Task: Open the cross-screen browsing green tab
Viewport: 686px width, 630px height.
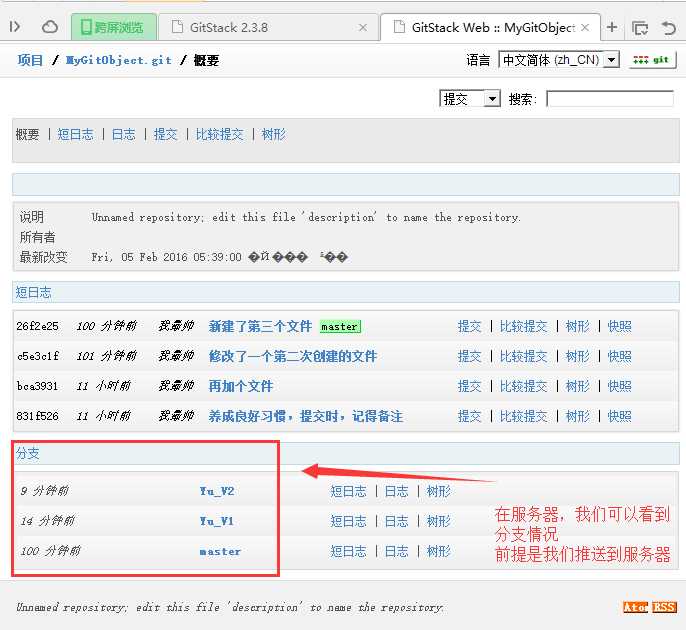Action: [114, 27]
